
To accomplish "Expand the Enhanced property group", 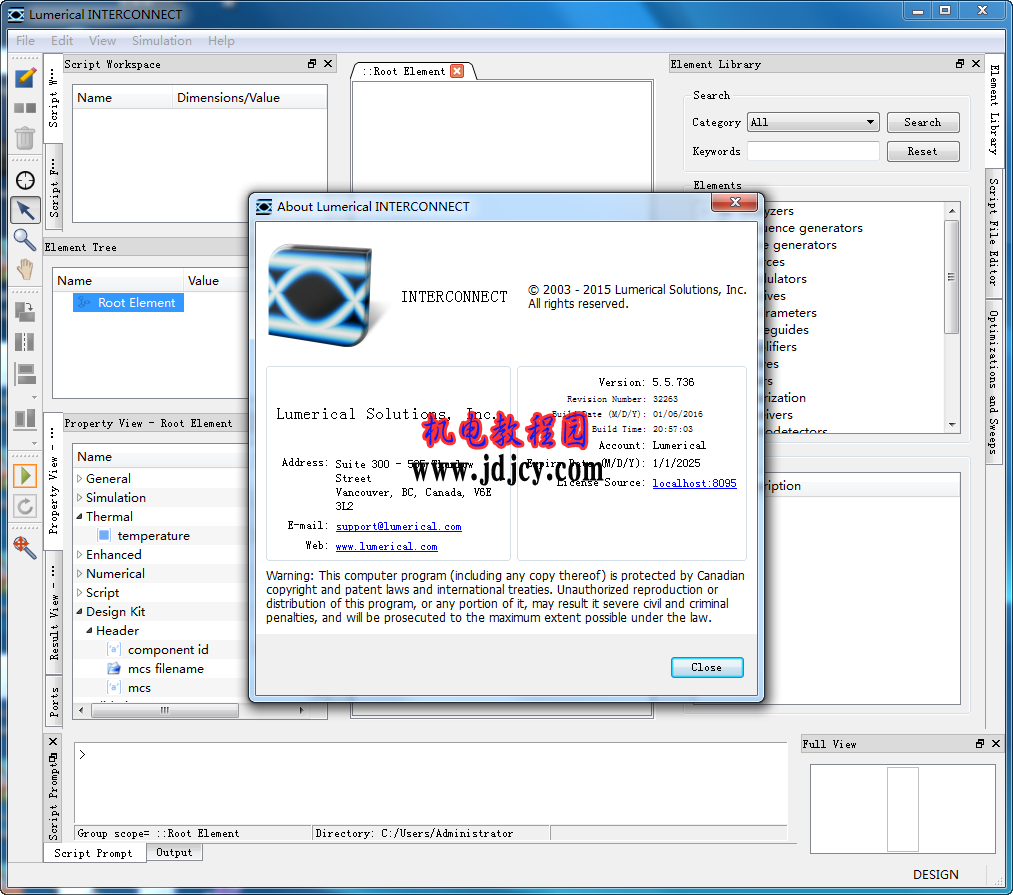I will (79, 554).
